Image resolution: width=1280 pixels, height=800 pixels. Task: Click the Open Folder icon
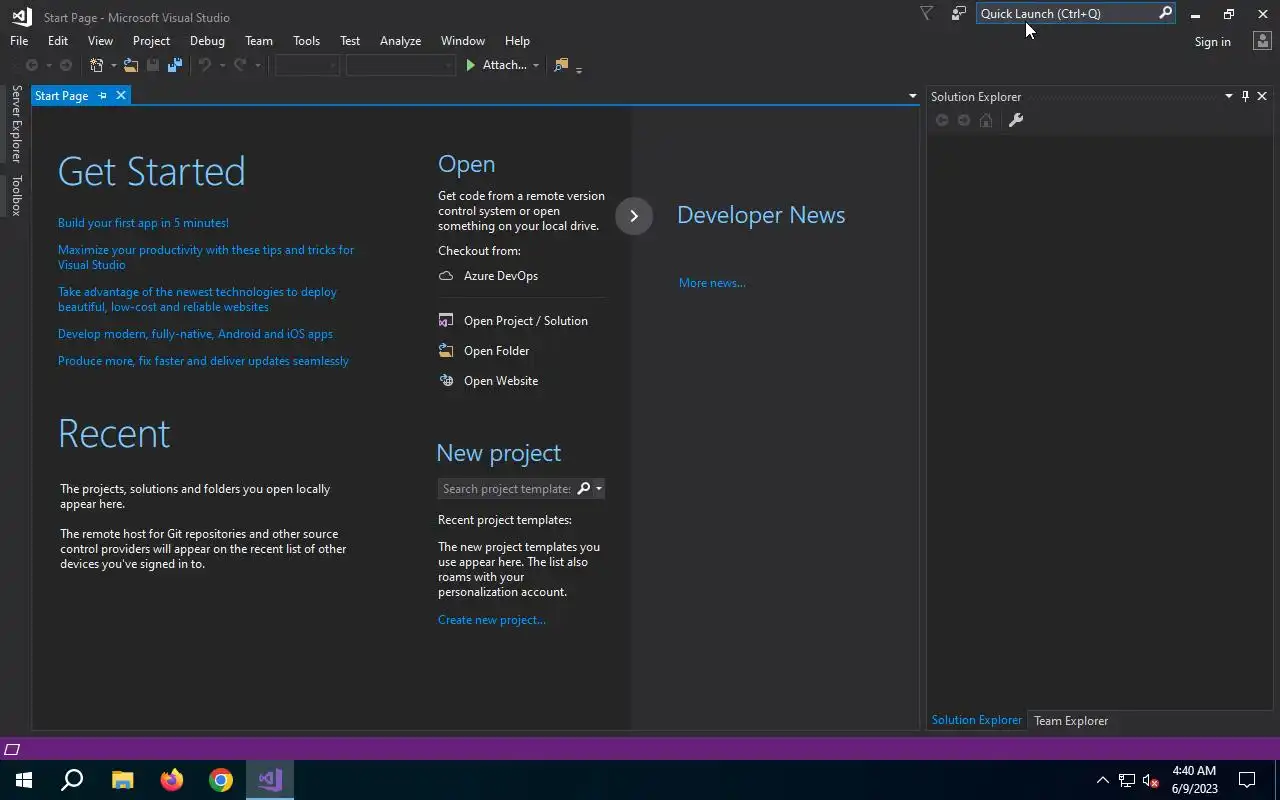coord(446,351)
